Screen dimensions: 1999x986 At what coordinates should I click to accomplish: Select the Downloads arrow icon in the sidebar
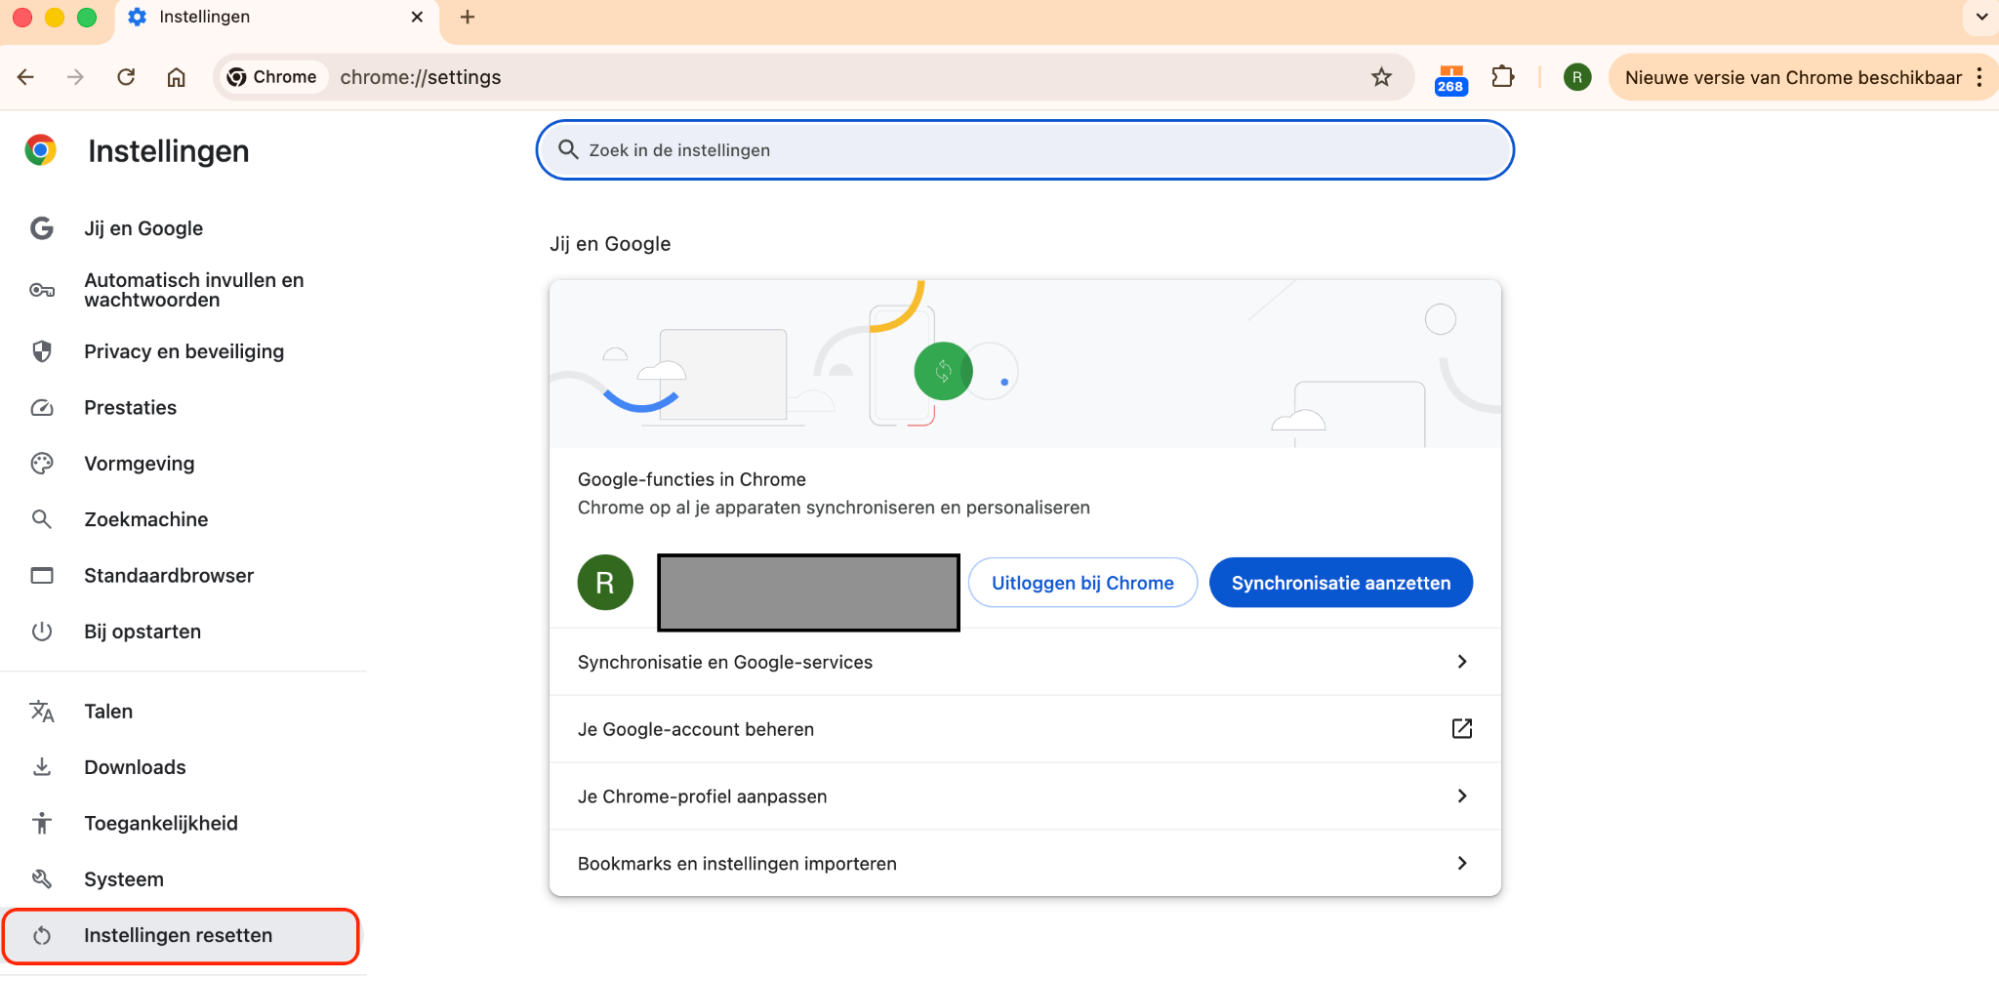pos(42,767)
